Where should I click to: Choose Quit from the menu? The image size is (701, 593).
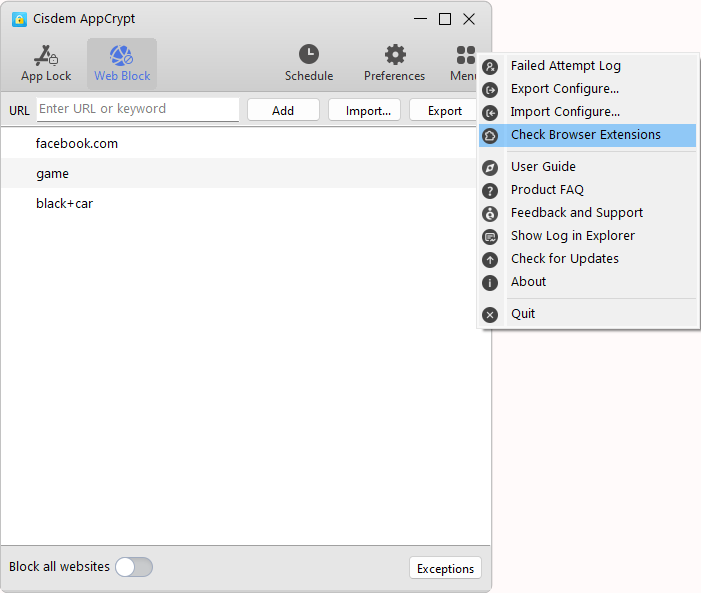click(587, 314)
